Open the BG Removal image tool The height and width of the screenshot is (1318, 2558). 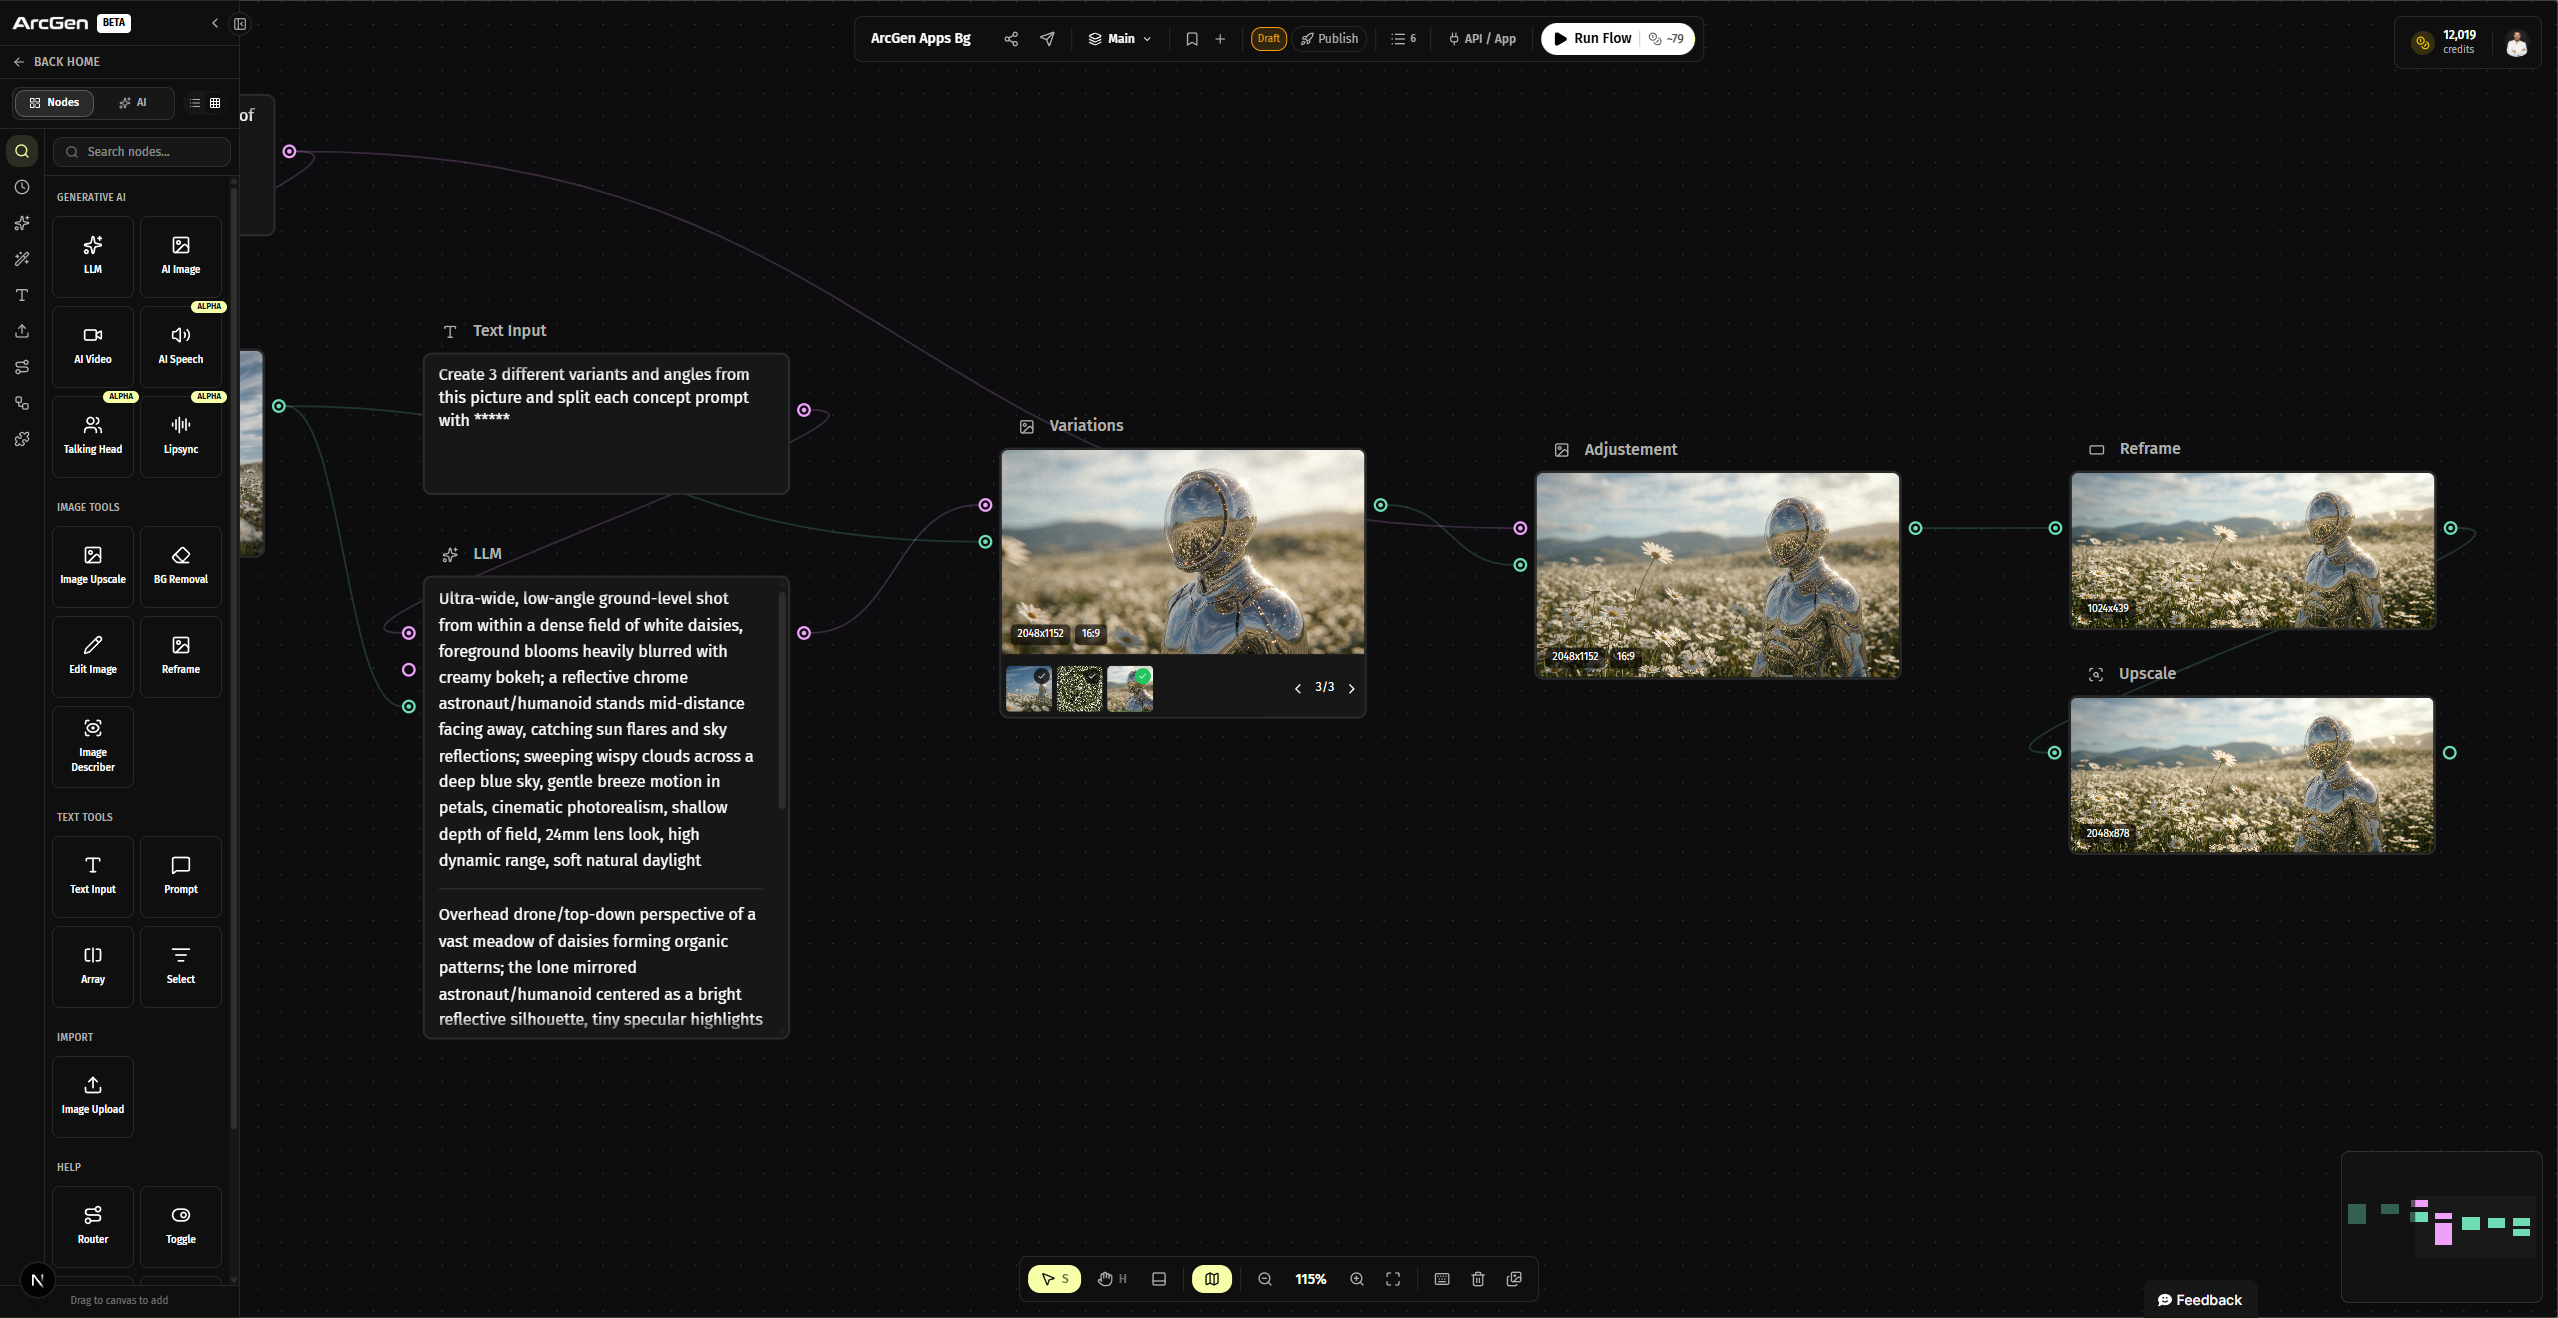click(180, 566)
